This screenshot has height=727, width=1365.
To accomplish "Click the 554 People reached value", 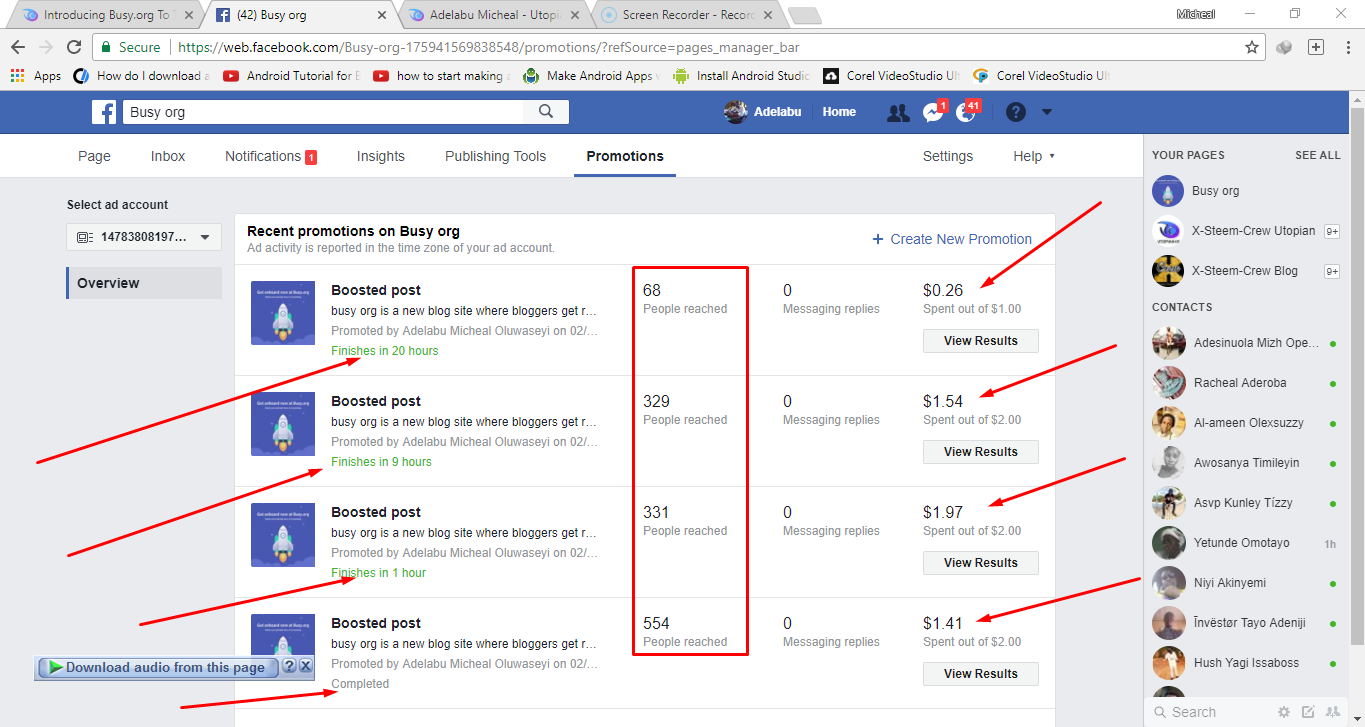I will coord(656,623).
